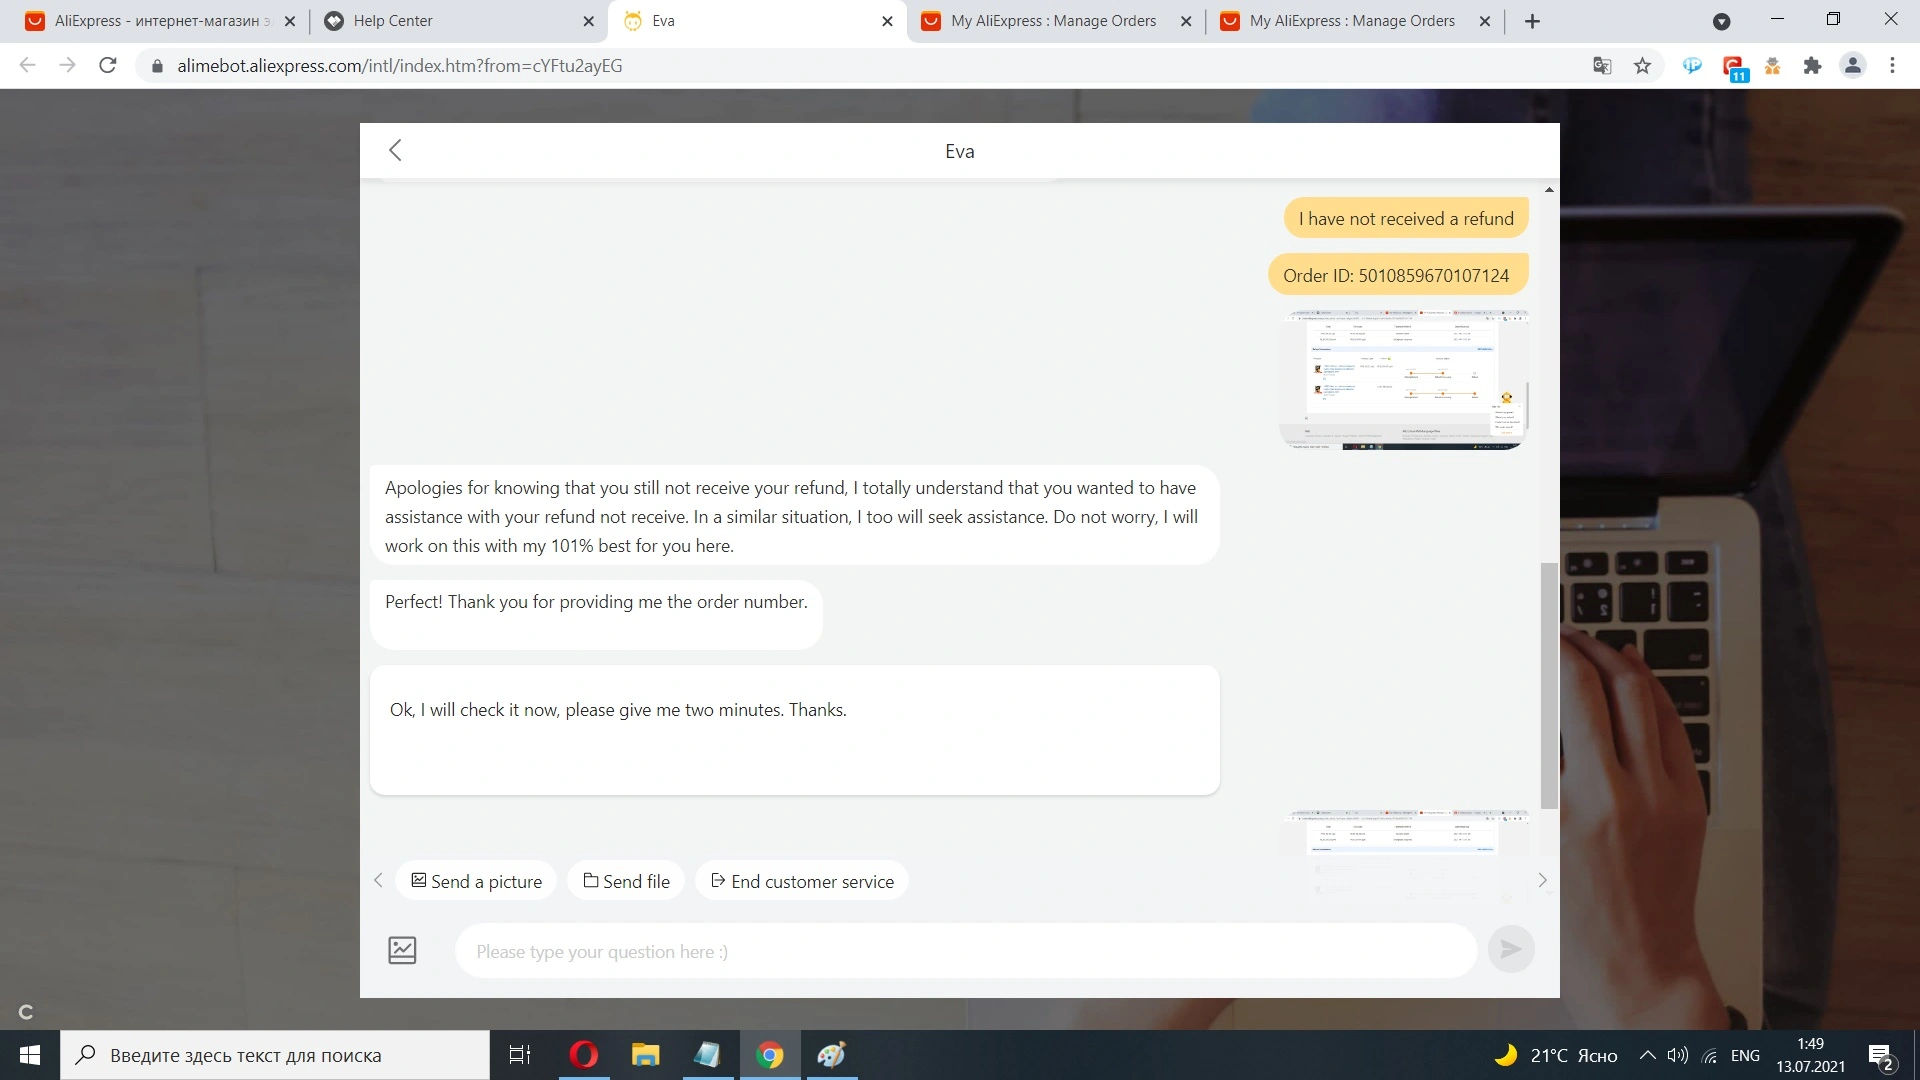Bookmark this page with the star icon
This screenshot has height=1080, width=1920.
coord(1642,66)
